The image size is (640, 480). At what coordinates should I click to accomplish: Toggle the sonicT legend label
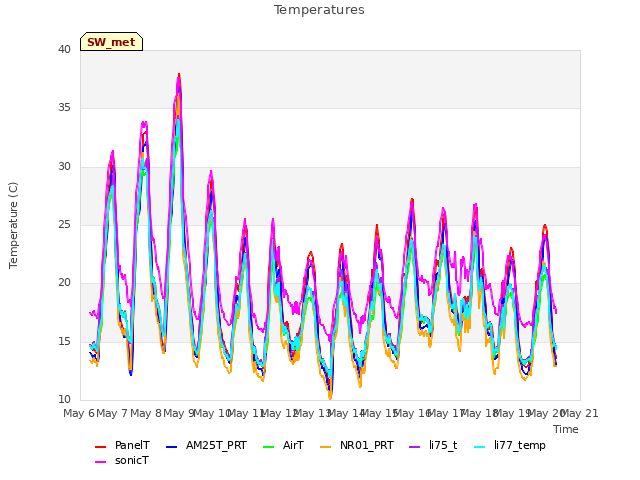[x=132, y=460]
